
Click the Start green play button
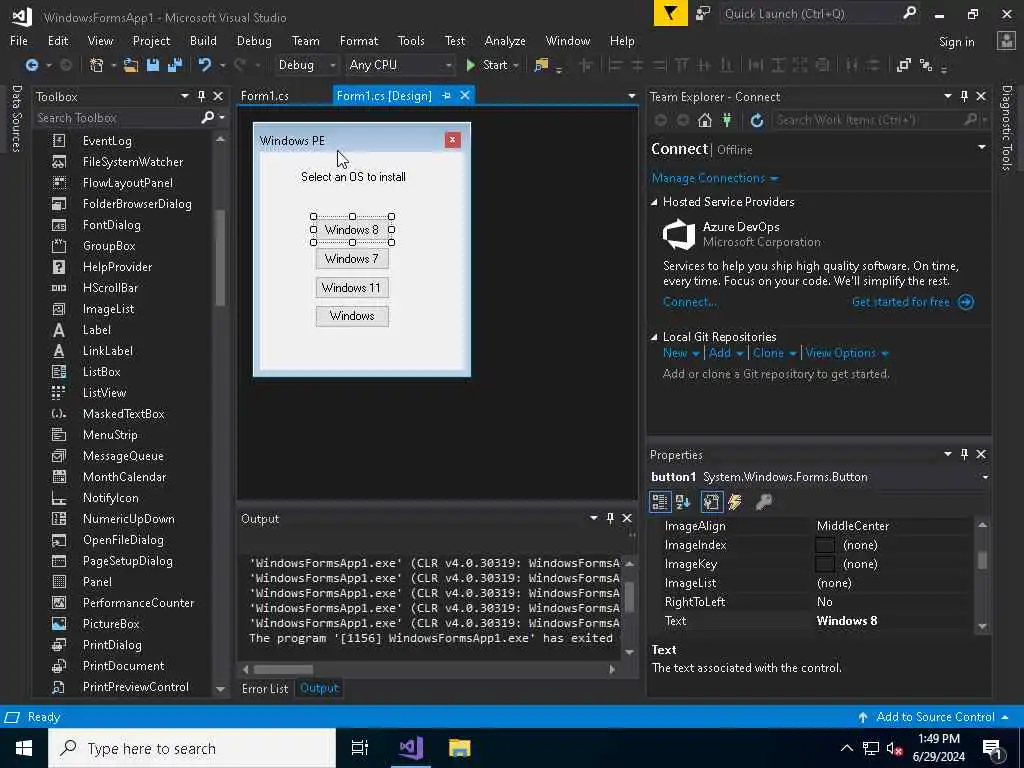[470, 65]
